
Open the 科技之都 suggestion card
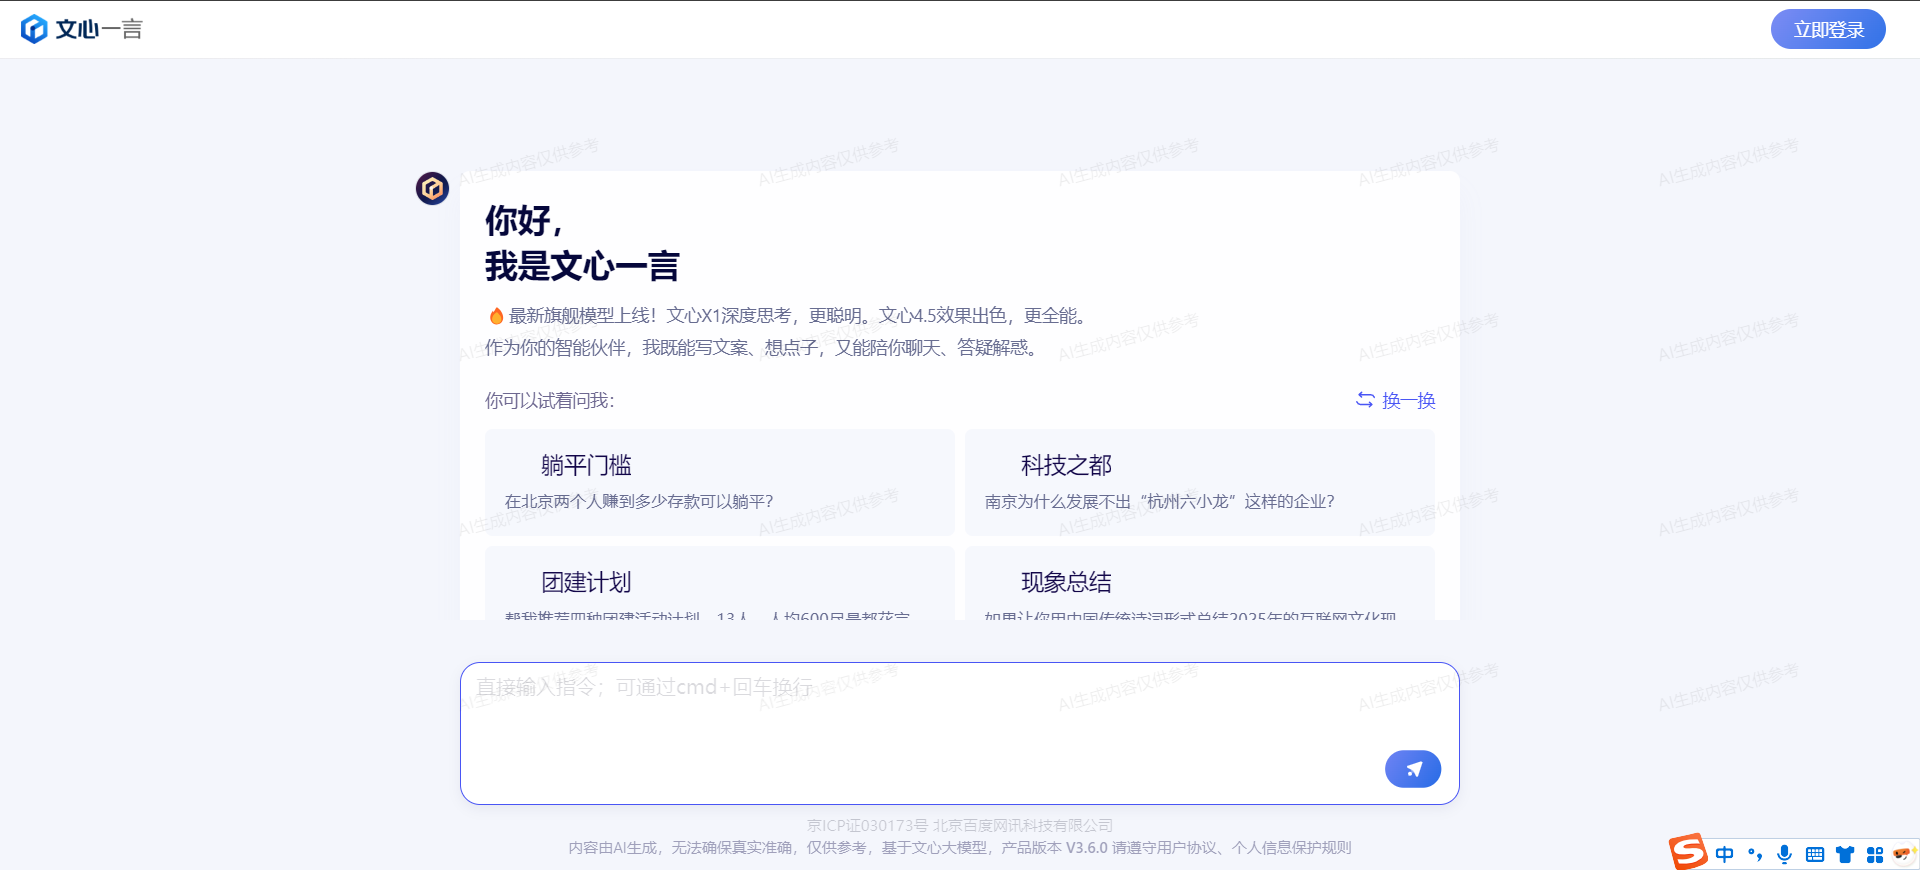pos(1200,482)
